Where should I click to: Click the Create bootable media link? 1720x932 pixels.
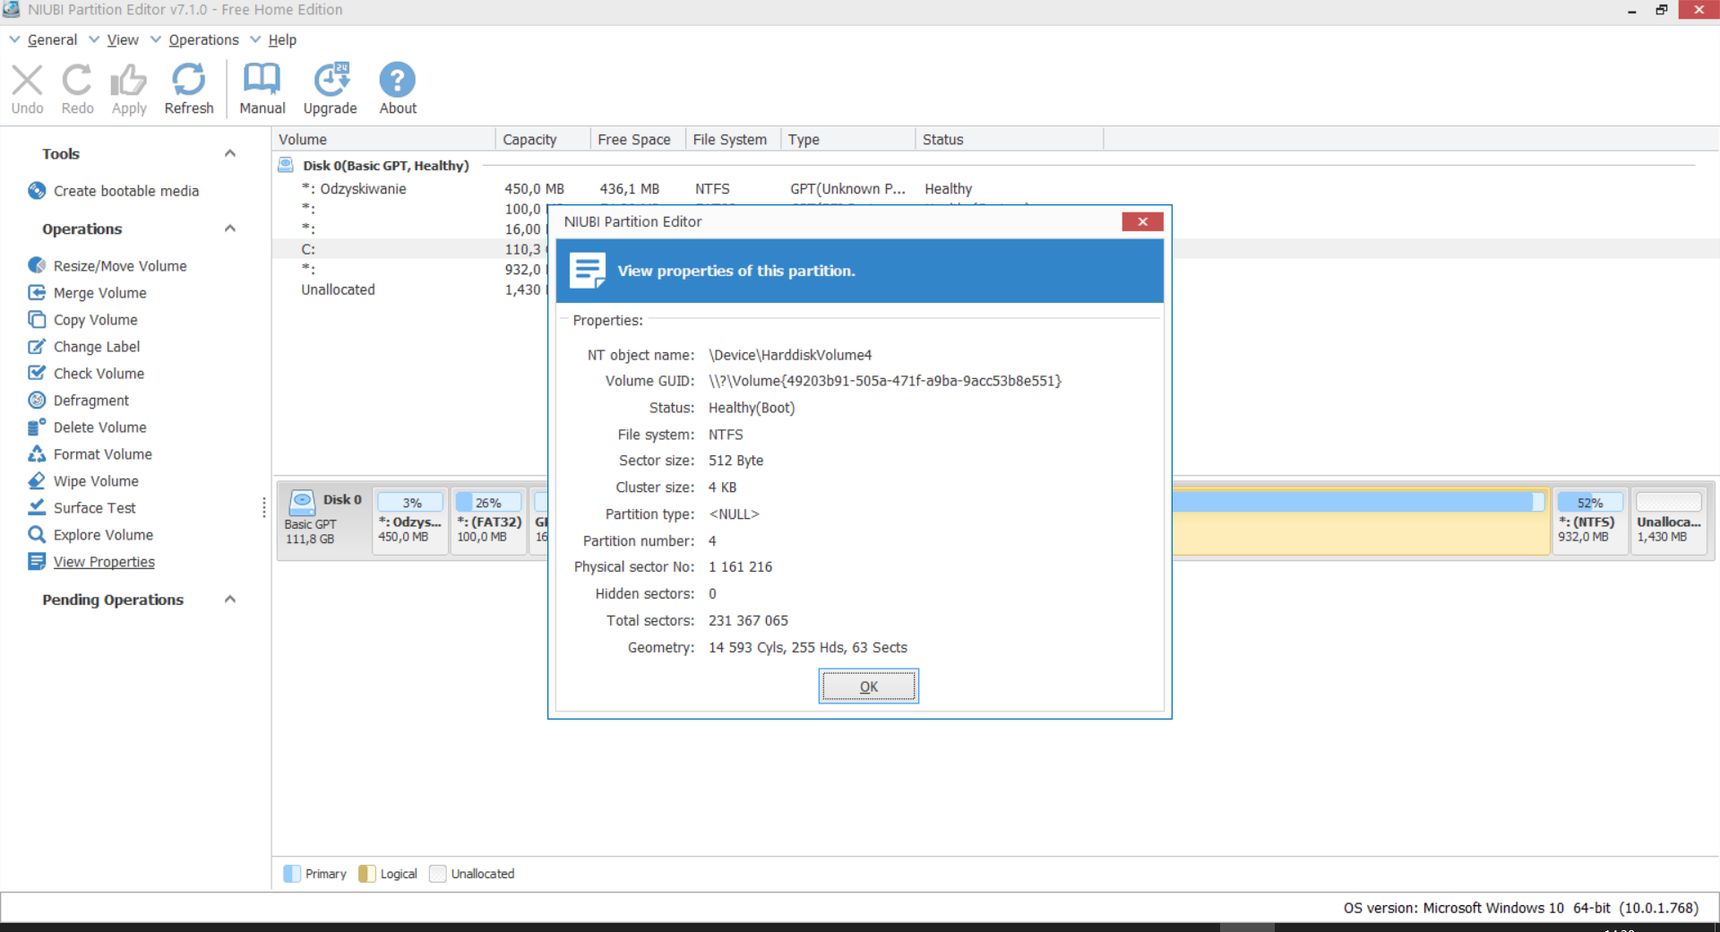(x=126, y=191)
